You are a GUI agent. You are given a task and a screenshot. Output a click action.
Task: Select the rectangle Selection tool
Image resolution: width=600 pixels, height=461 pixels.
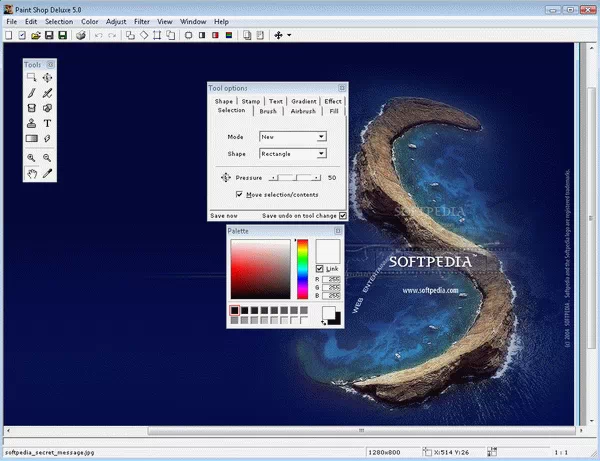pyautogui.click(x=32, y=77)
